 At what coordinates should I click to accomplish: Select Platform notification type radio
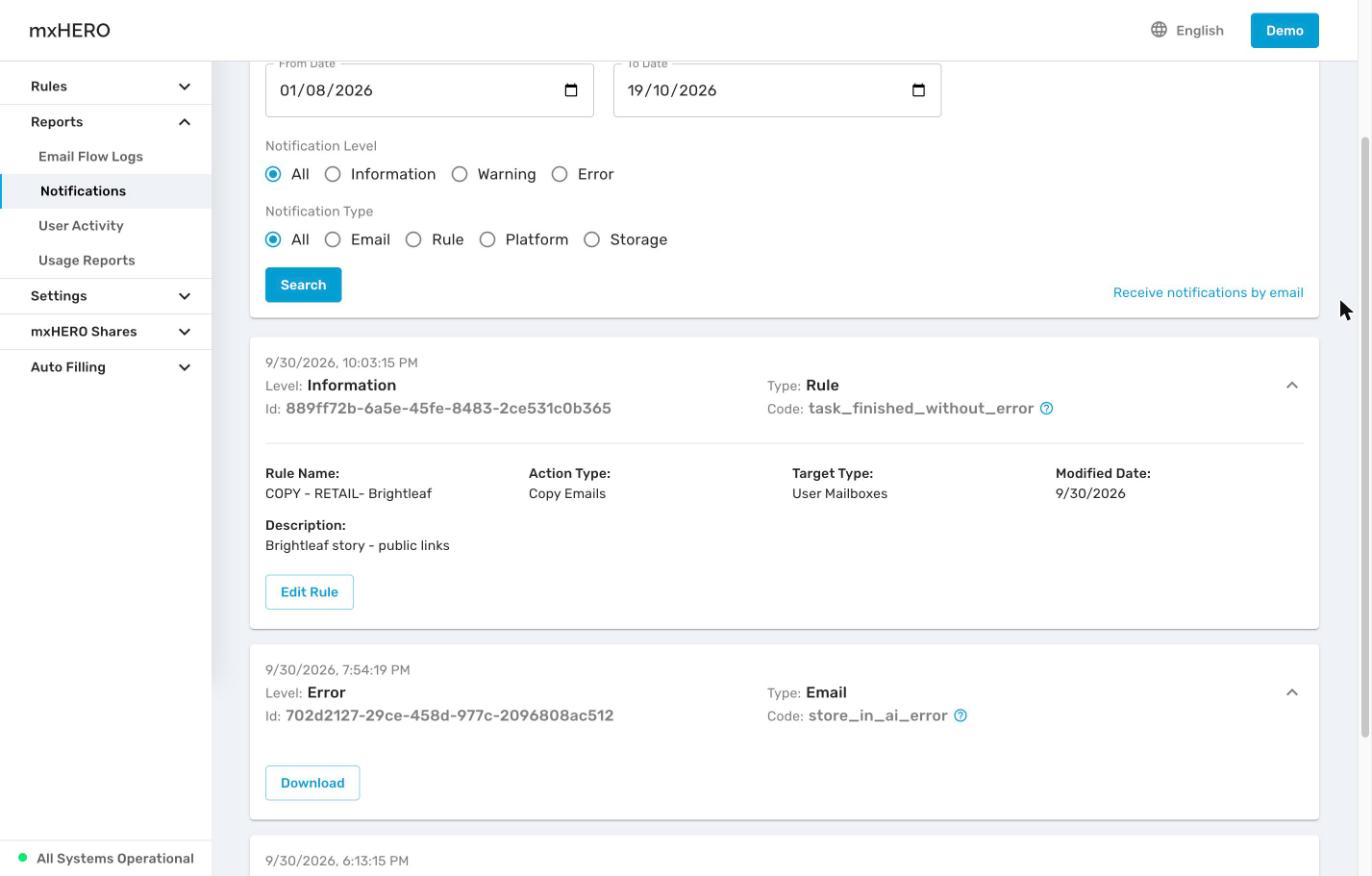pyautogui.click(x=487, y=239)
